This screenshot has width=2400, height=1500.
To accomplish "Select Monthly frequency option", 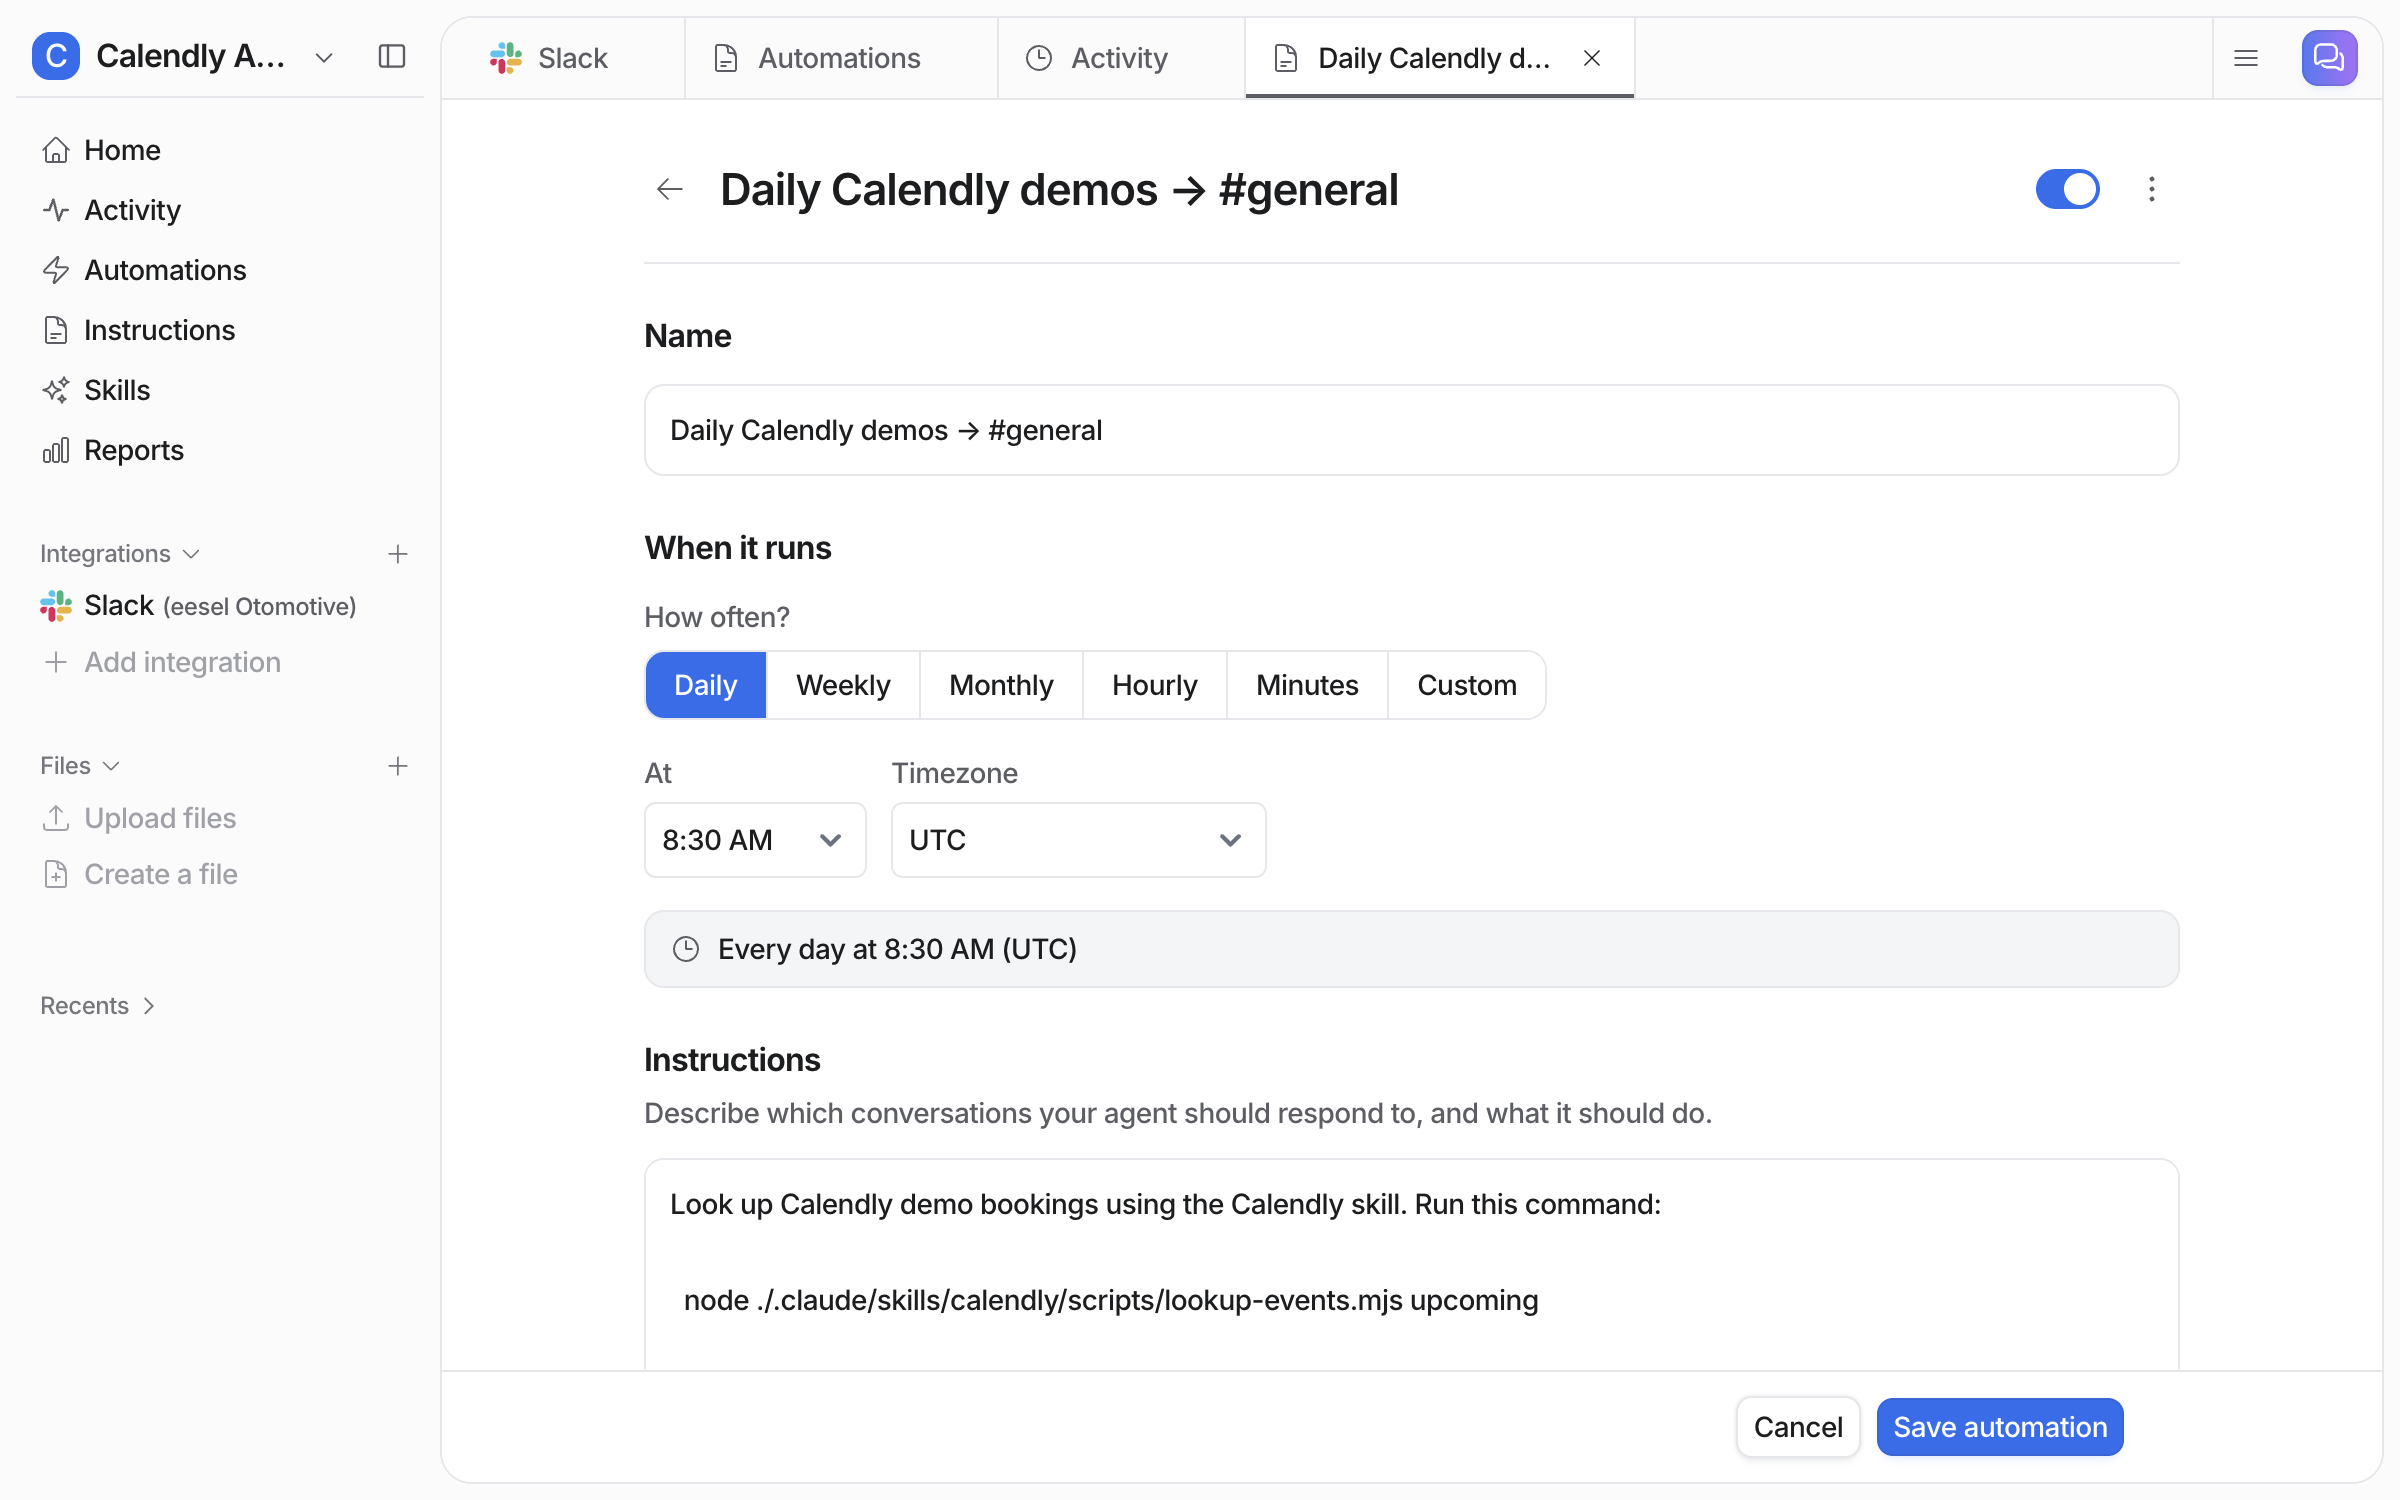I will click(x=1001, y=685).
